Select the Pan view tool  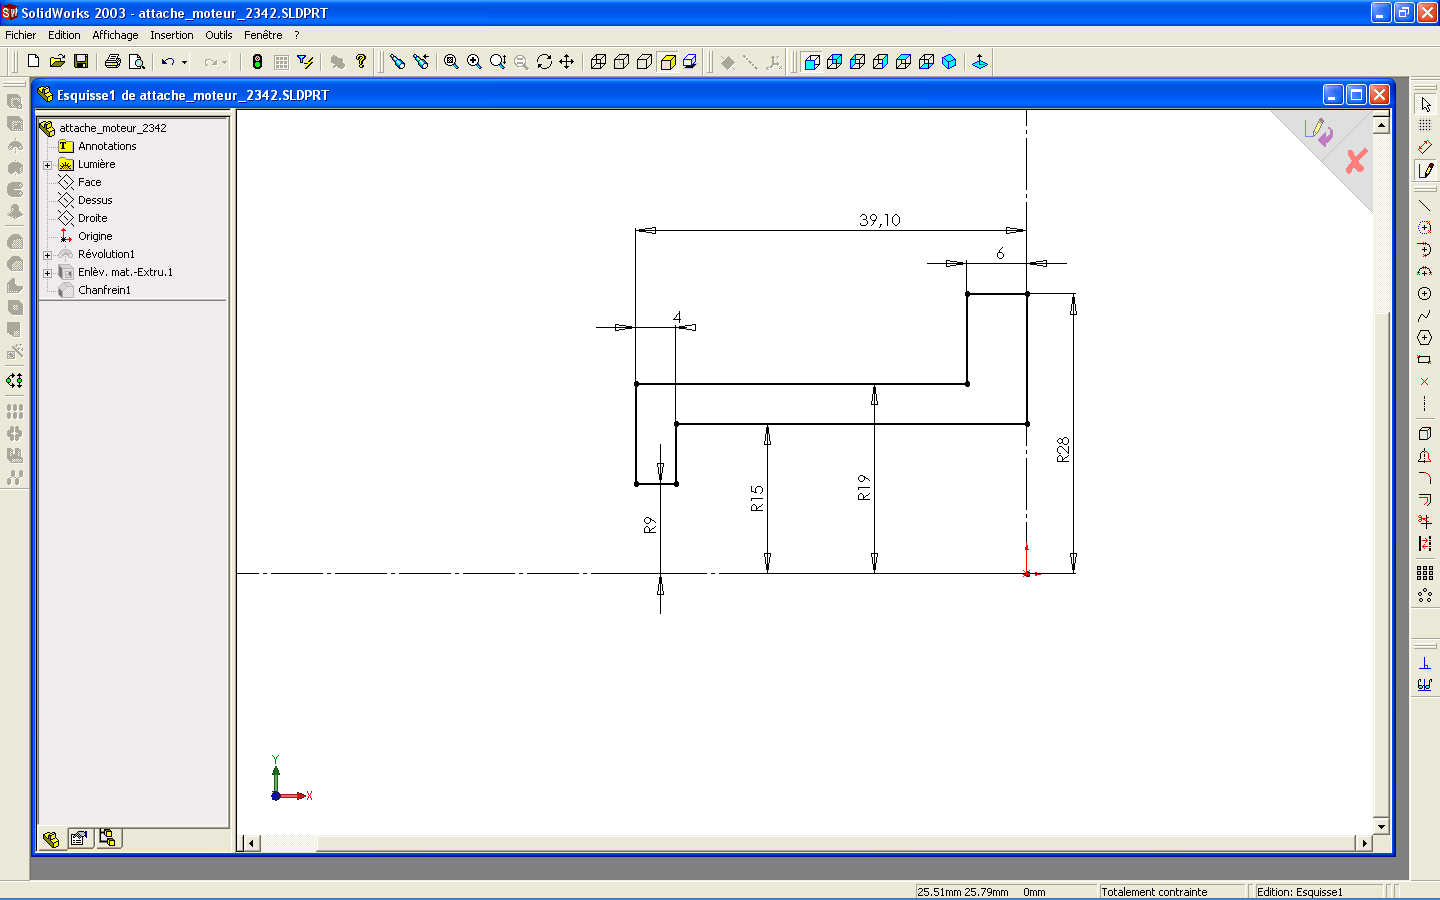[x=567, y=62]
